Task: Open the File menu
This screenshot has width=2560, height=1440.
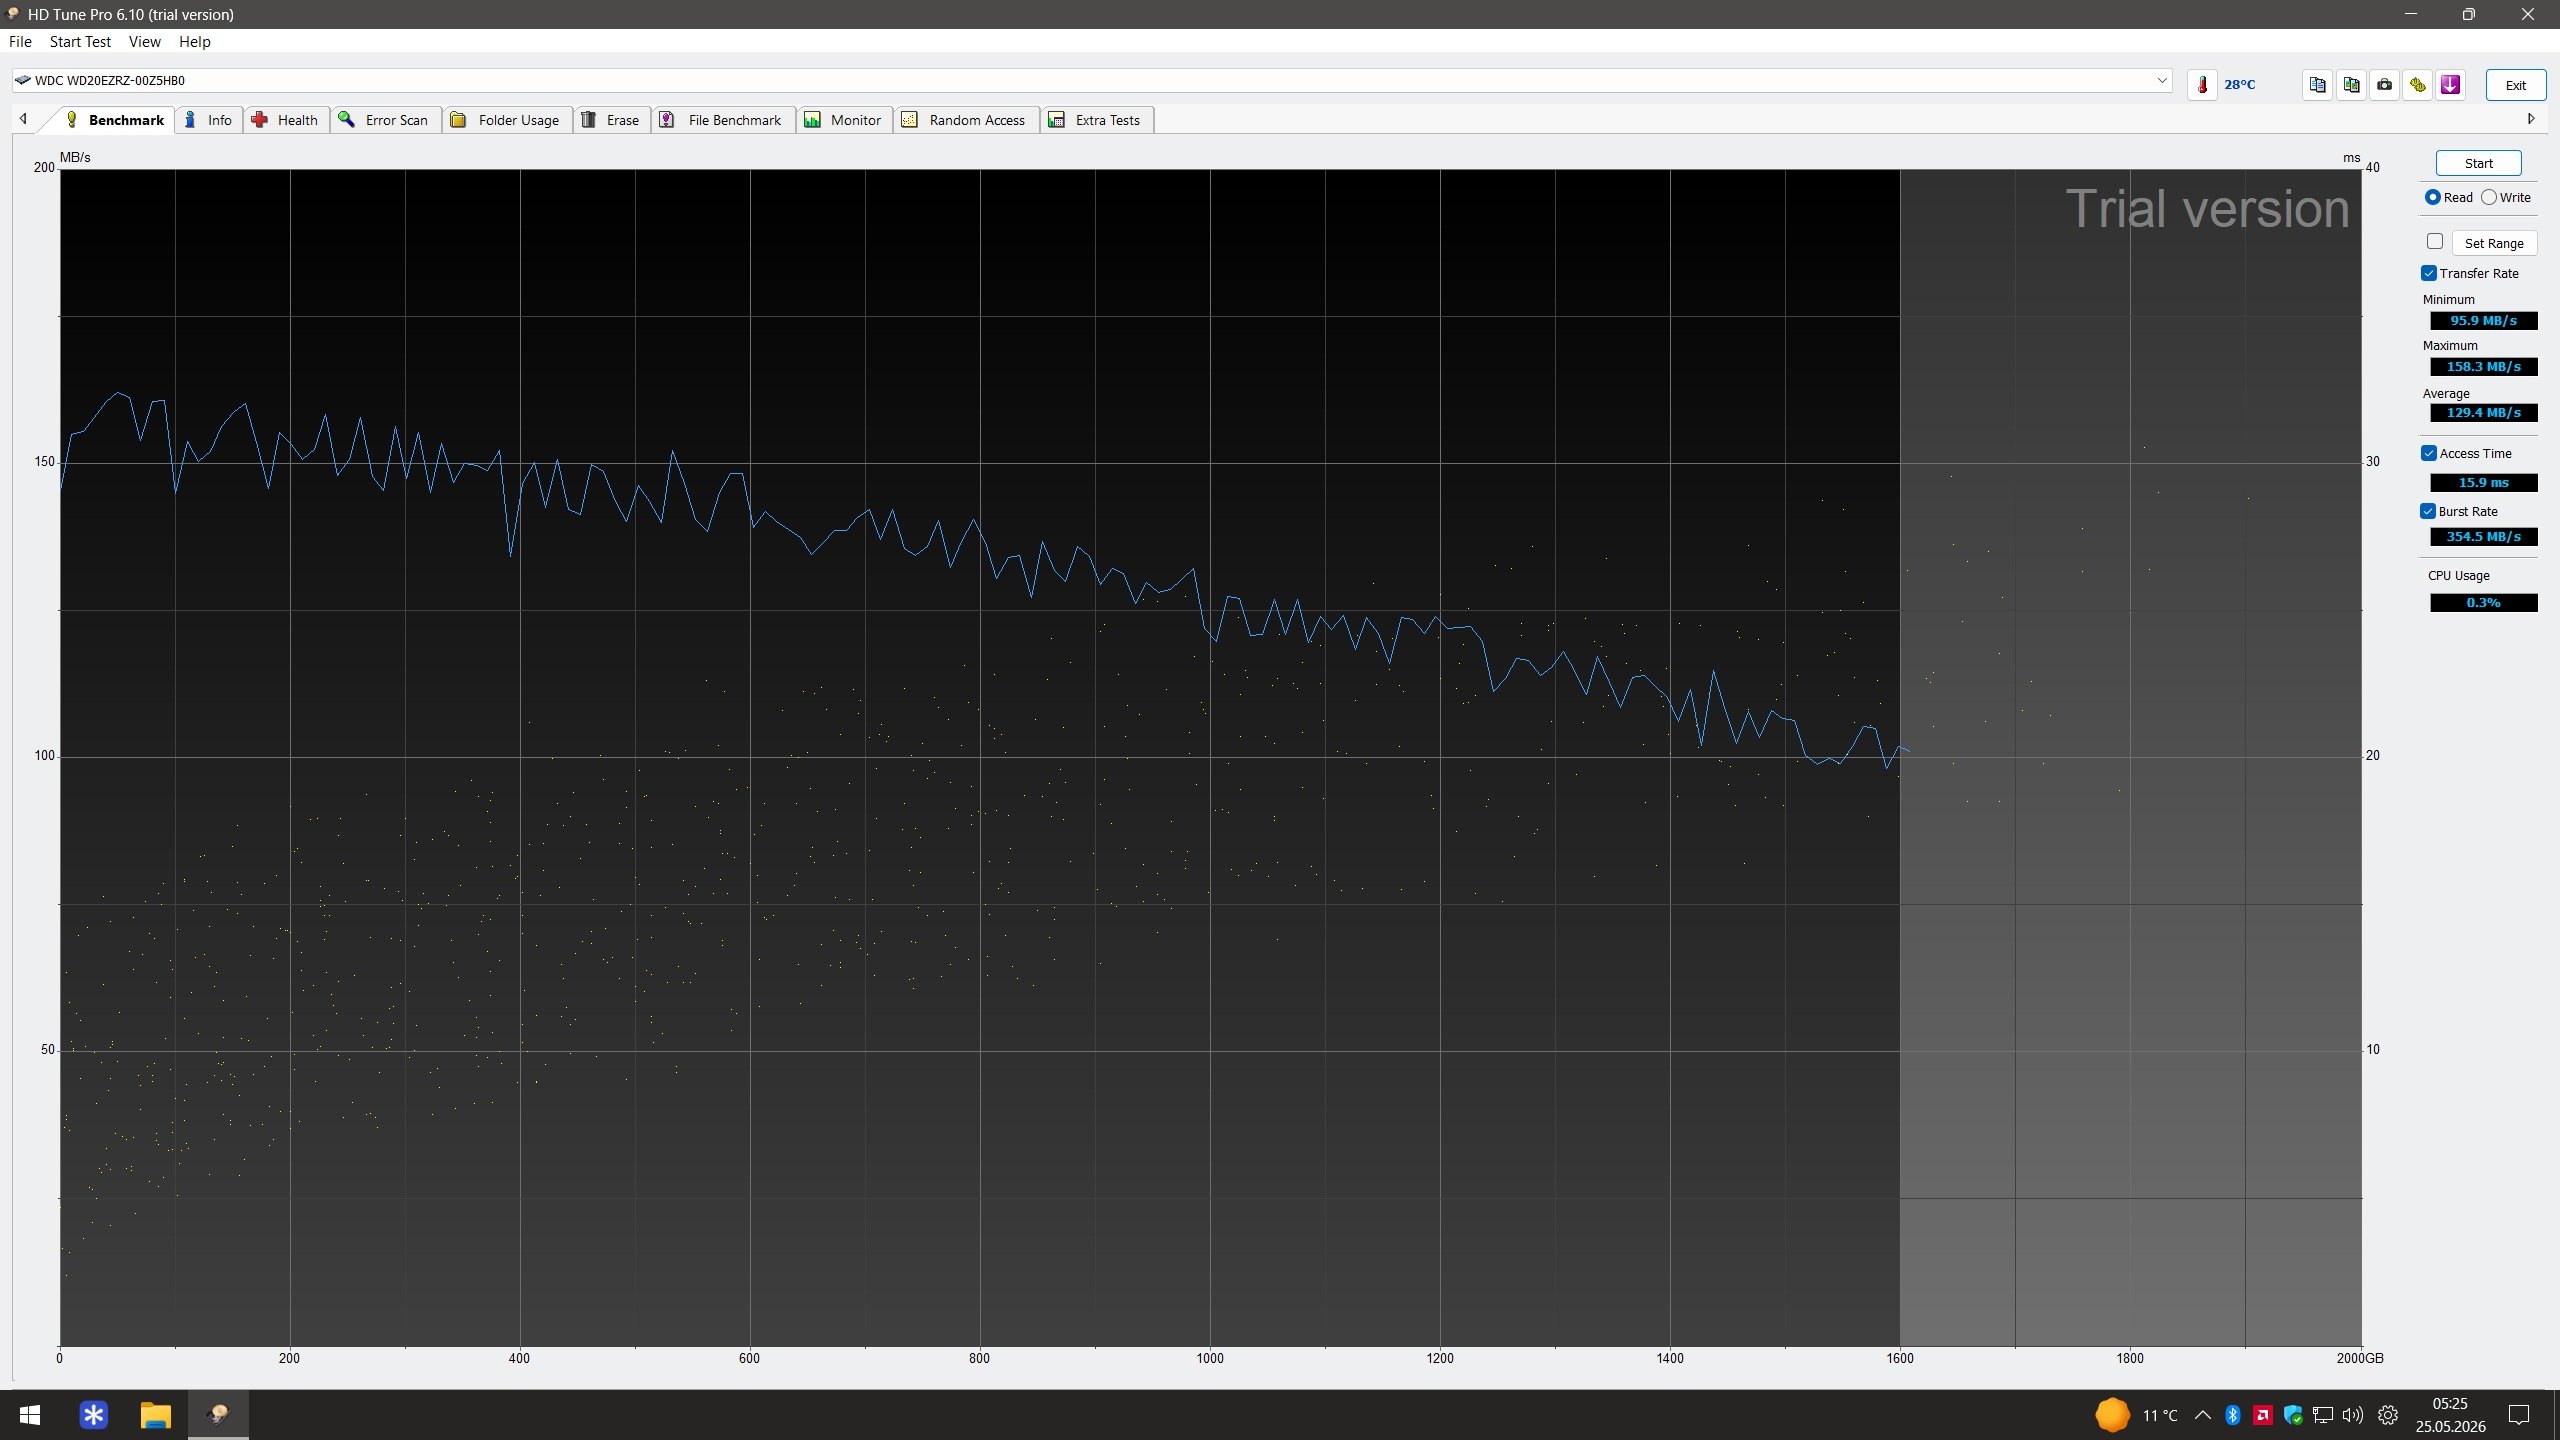Action: point(20,42)
